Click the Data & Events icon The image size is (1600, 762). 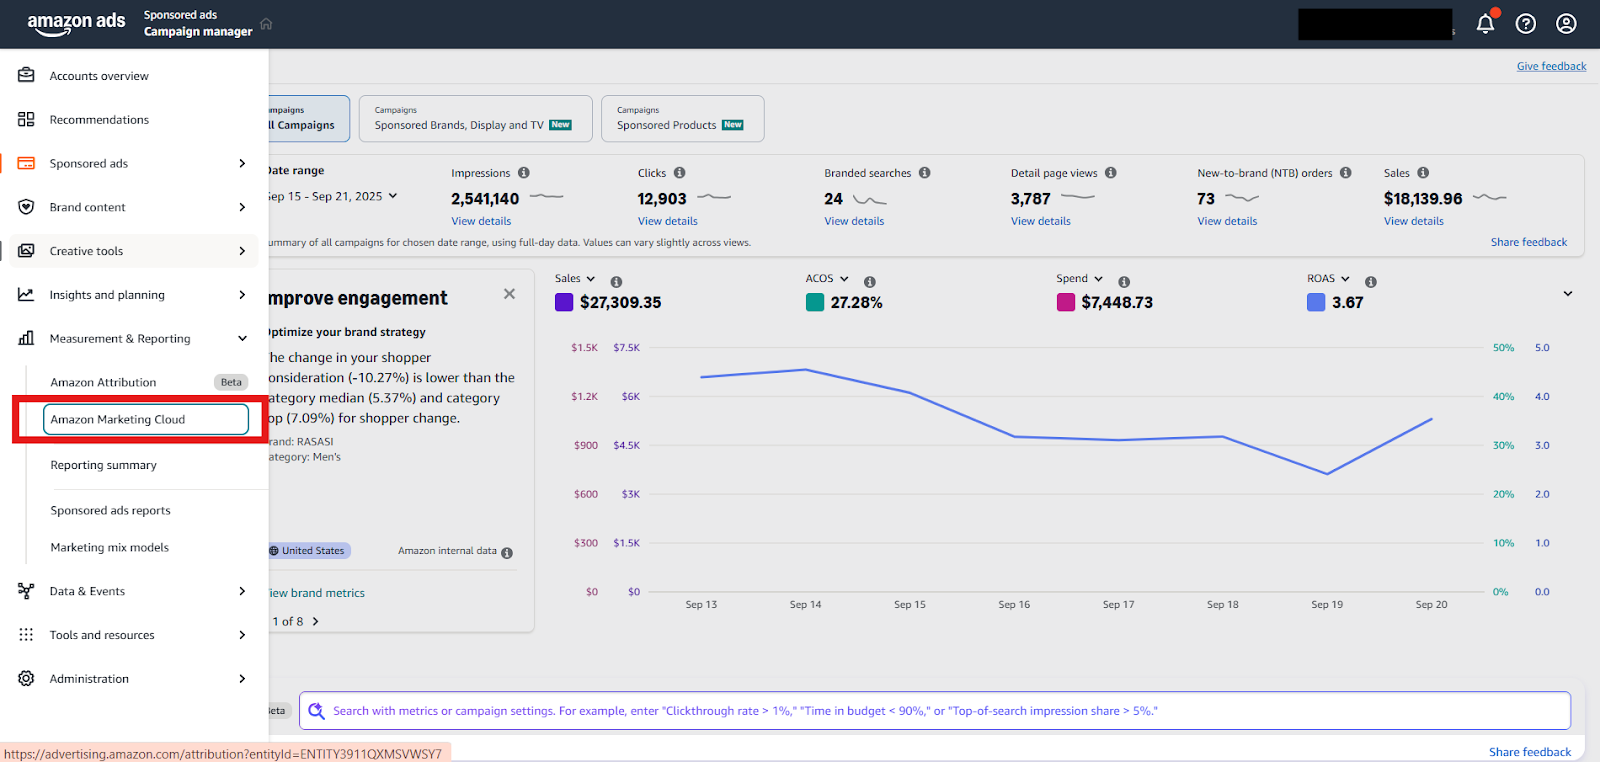click(26, 591)
